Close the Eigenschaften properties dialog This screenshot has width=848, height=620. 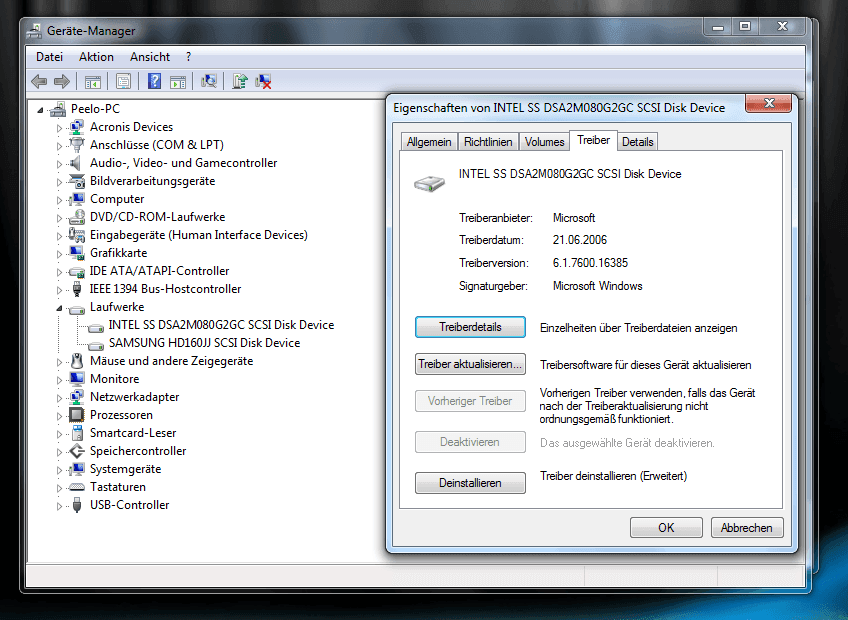click(768, 103)
